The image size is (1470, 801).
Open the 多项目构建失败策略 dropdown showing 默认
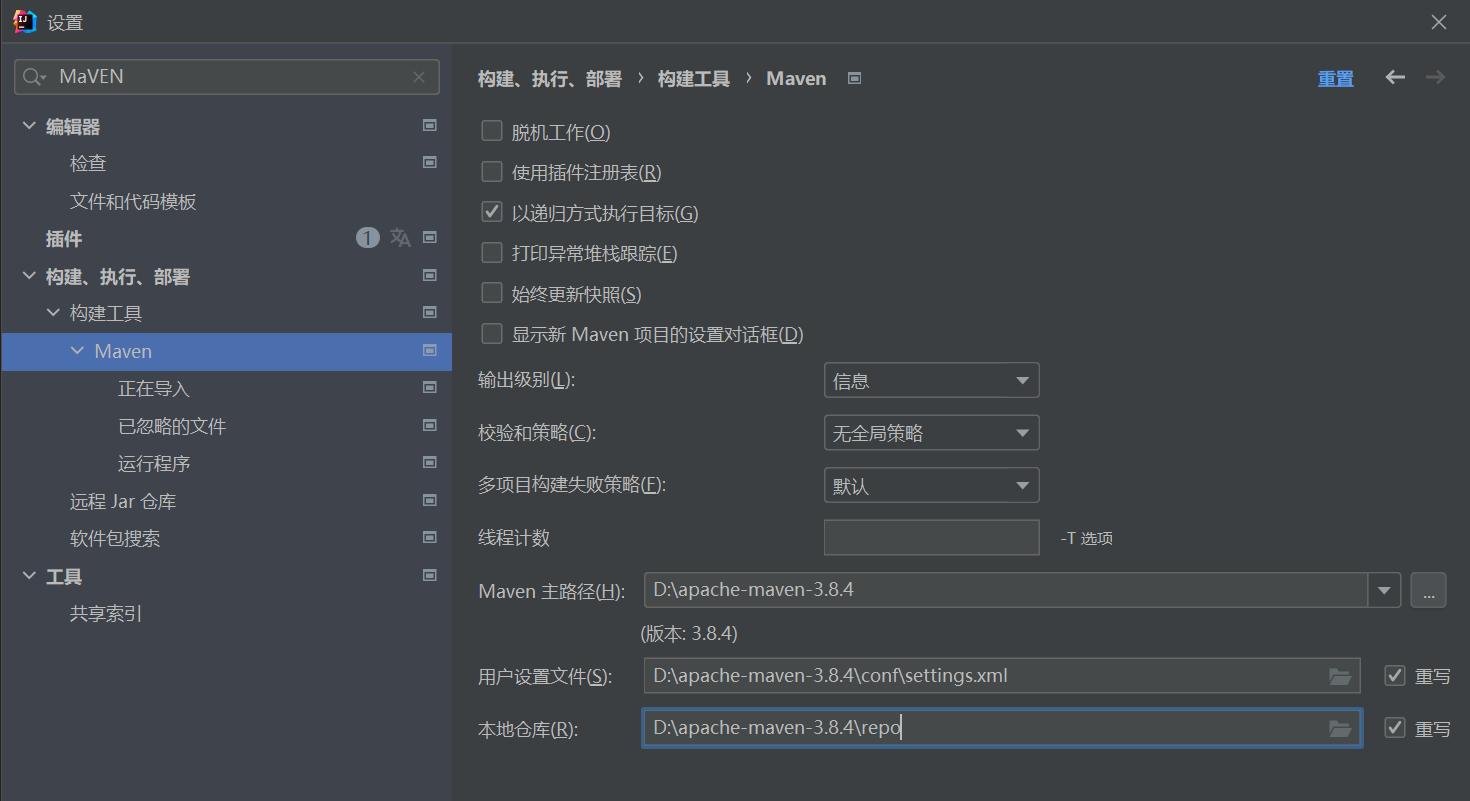(931, 486)
